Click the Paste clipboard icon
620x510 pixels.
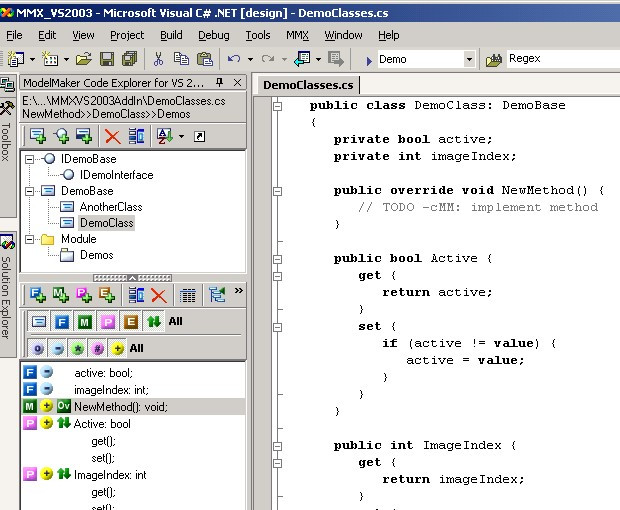click(x=205, y=59)
